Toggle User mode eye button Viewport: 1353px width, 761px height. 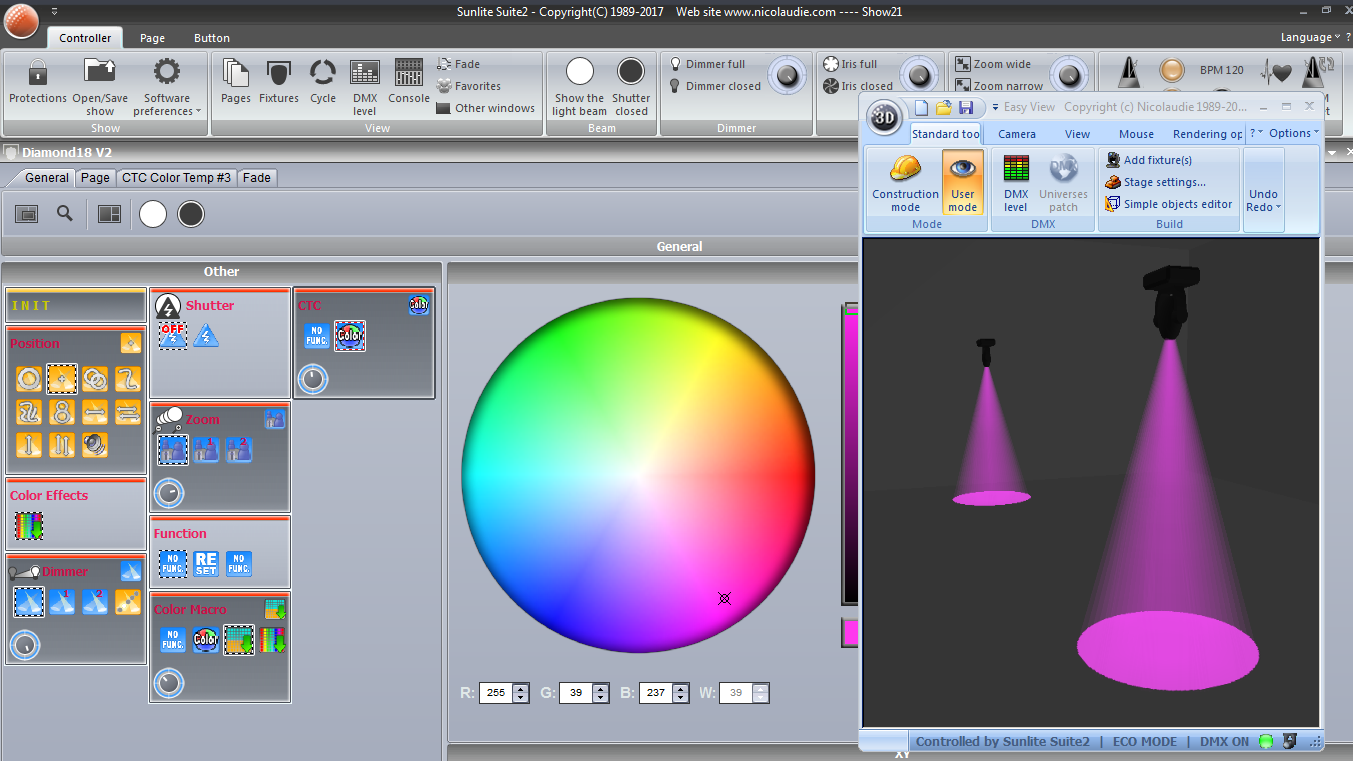coord(963,182)
